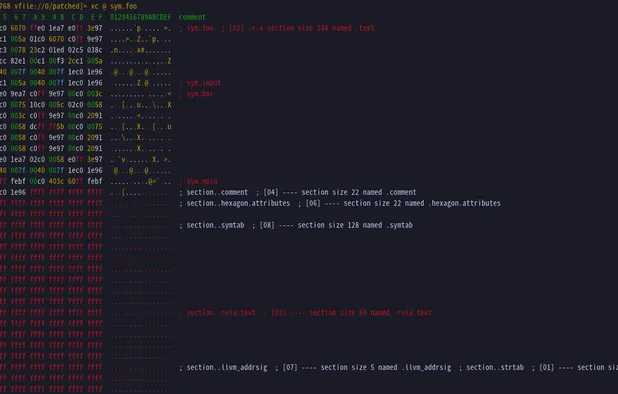
Task: Click hex value '60ff'
Action: point(76,181)
